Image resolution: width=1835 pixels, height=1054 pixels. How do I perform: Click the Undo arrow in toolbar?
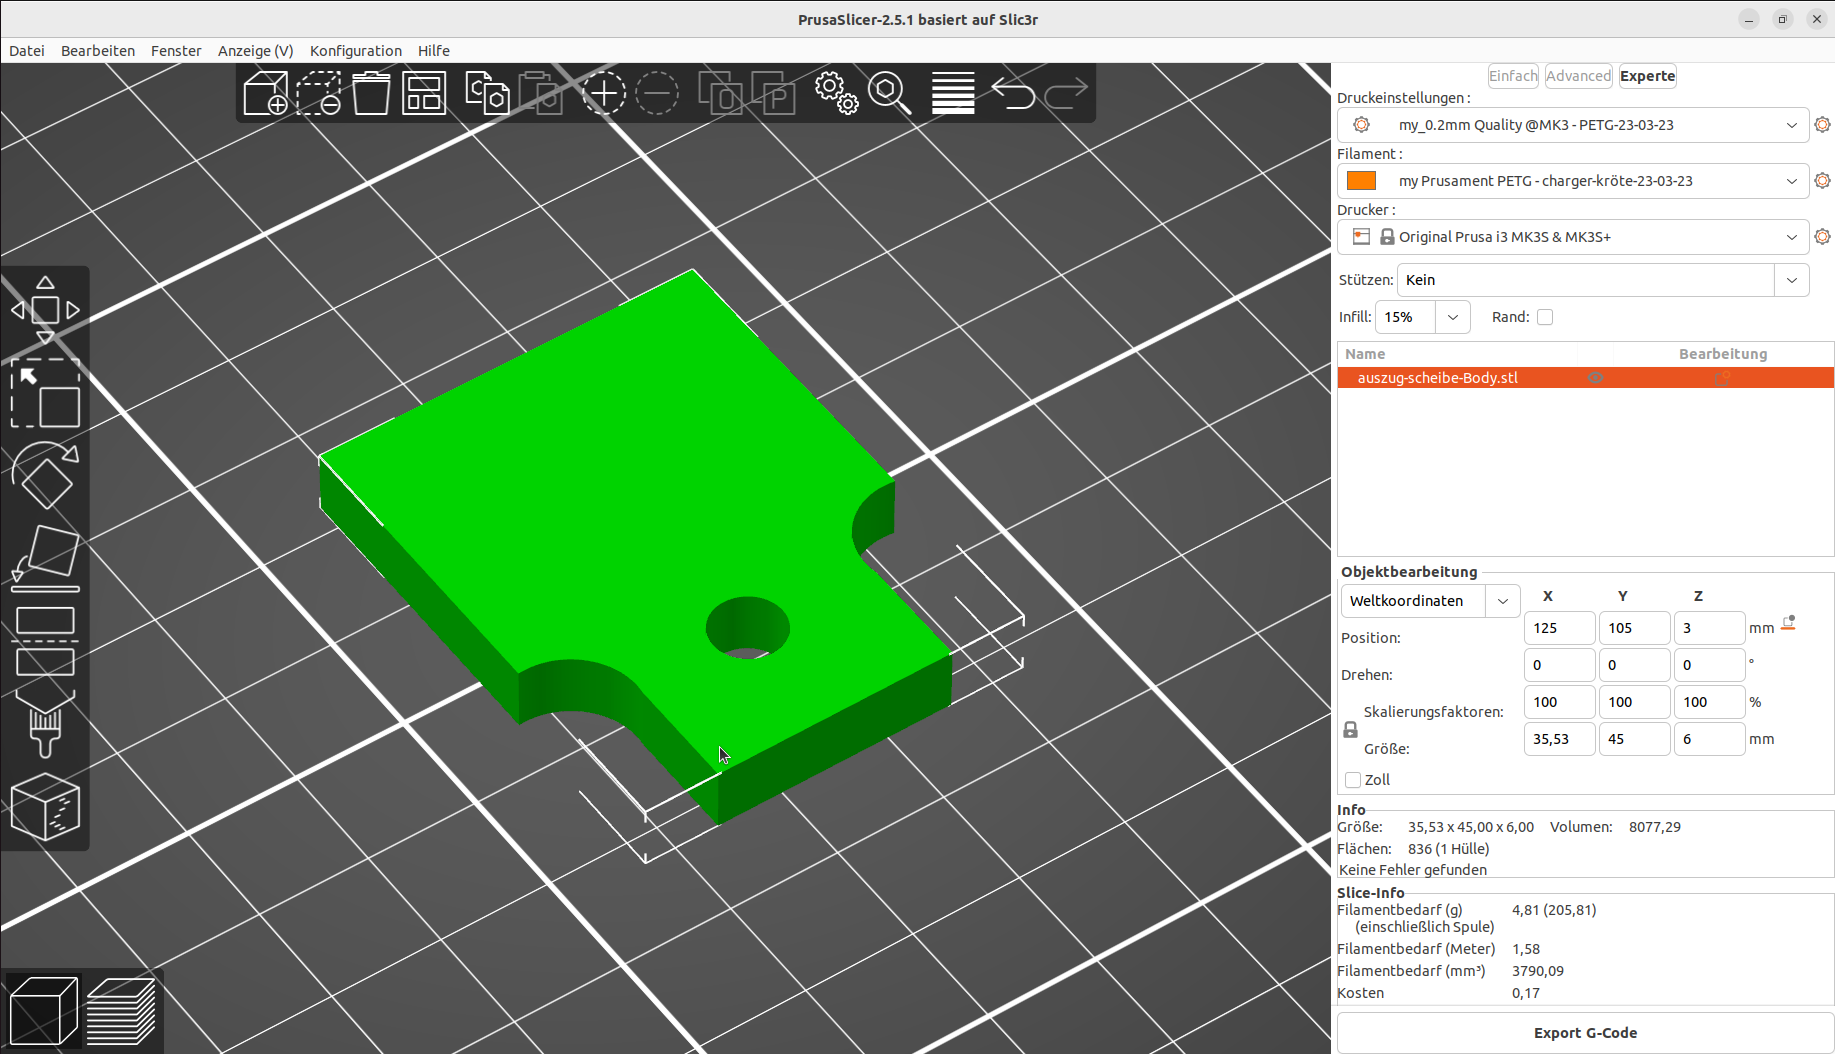[1013, 93]
